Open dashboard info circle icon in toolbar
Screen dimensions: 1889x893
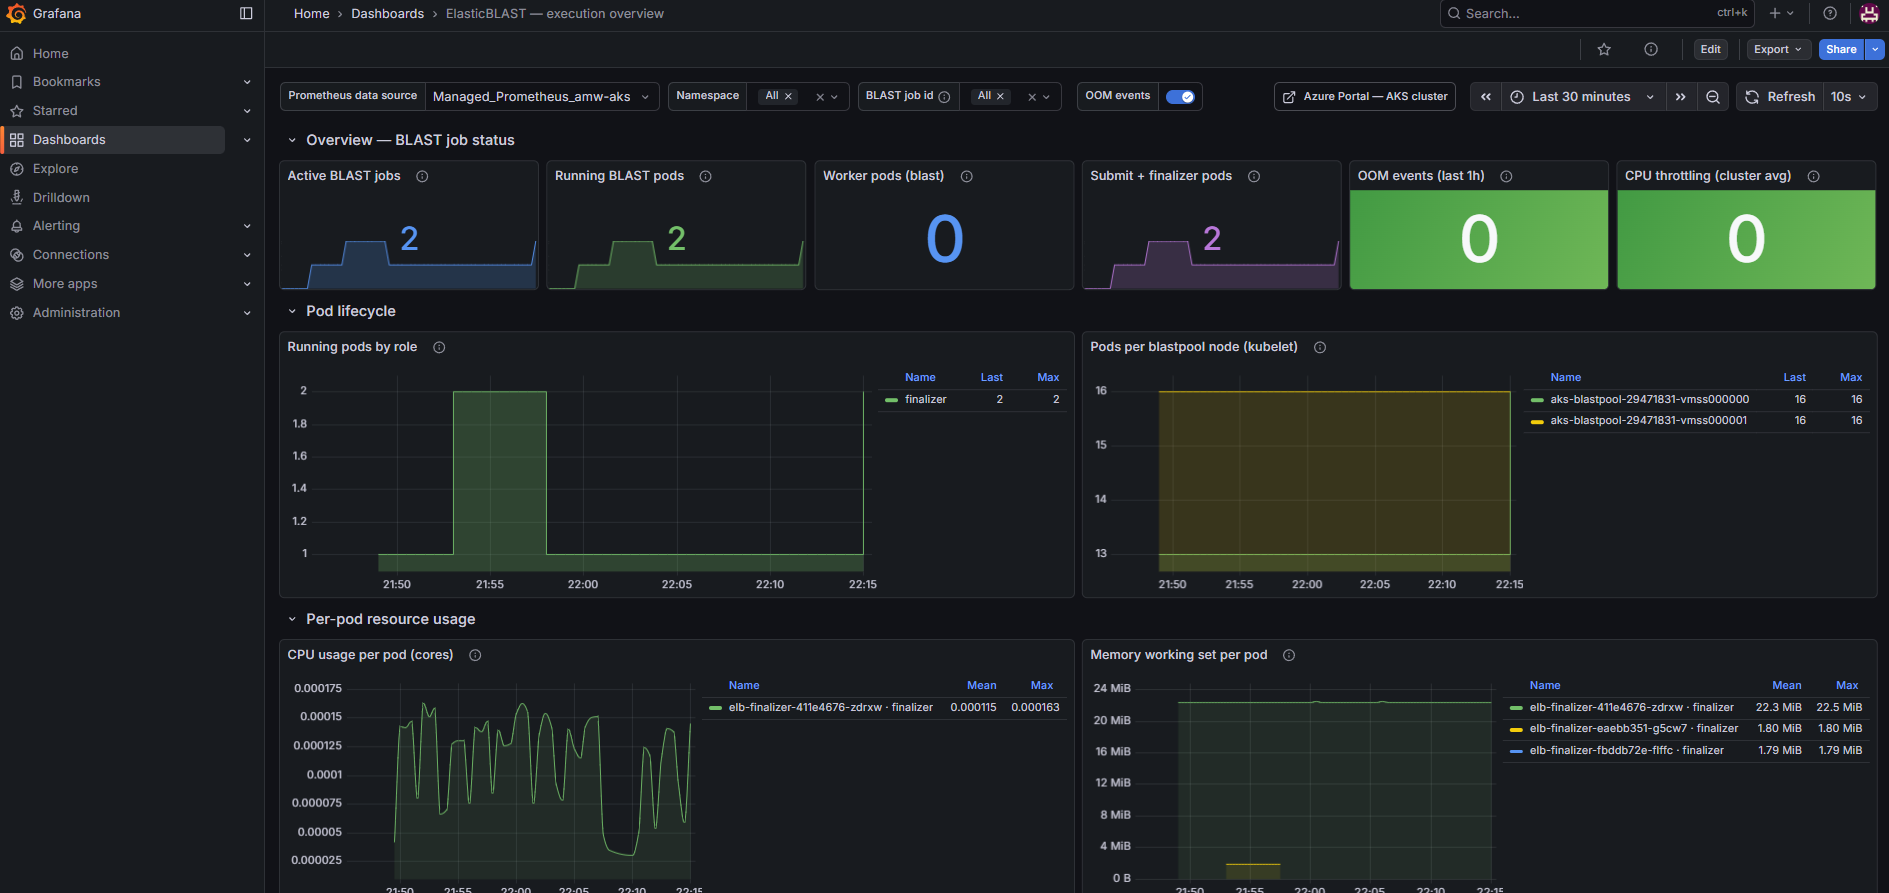(1651, 49)
